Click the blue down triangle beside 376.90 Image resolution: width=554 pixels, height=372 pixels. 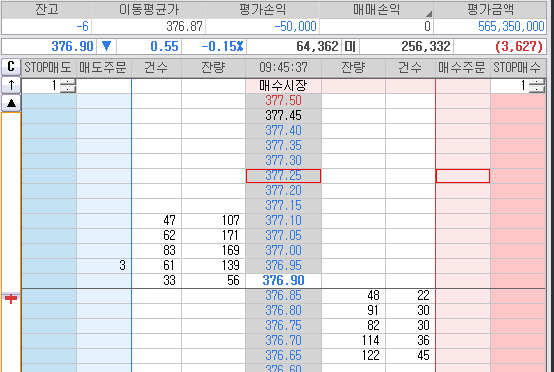tap(106, 46)
